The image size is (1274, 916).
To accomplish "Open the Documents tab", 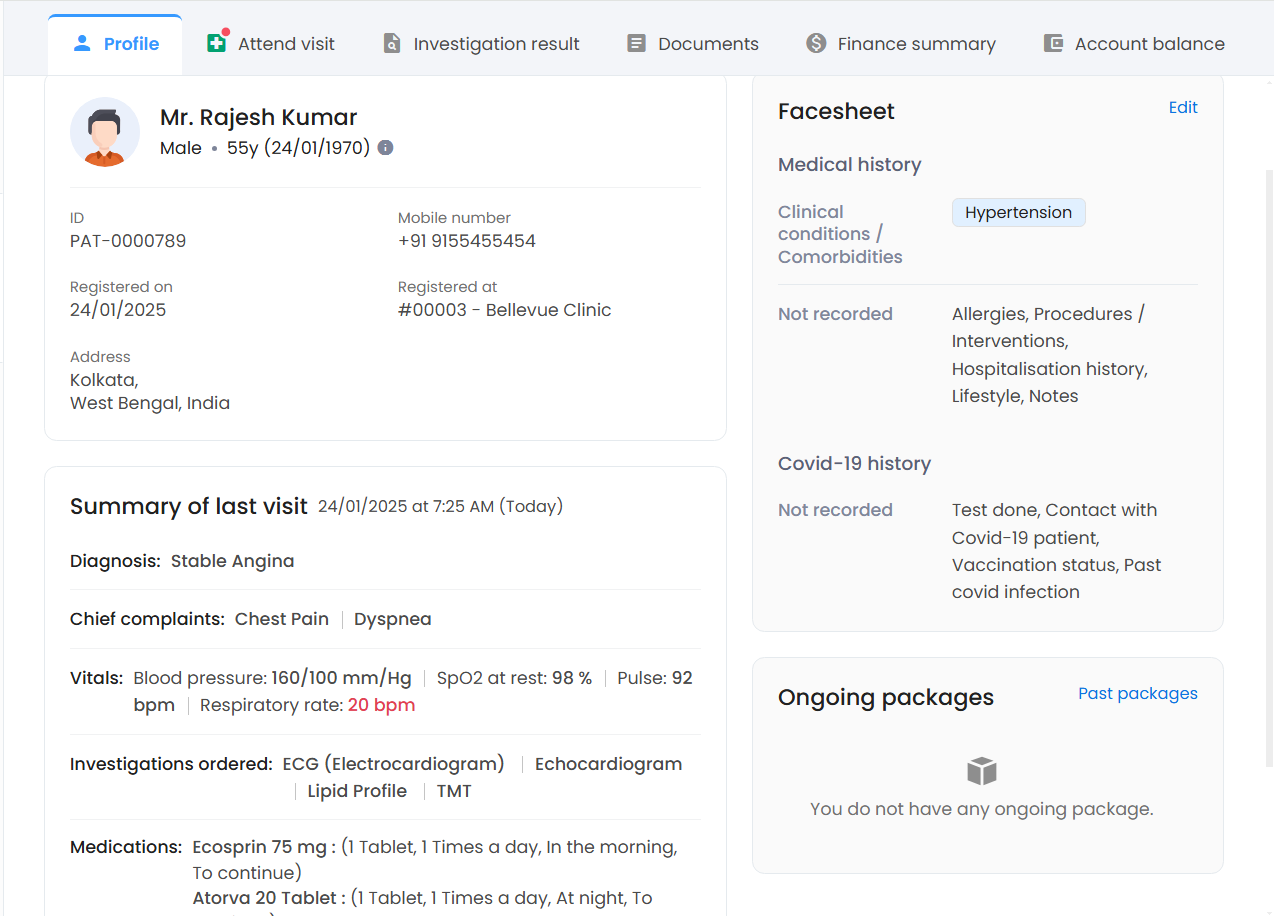I will click(708, 44).
